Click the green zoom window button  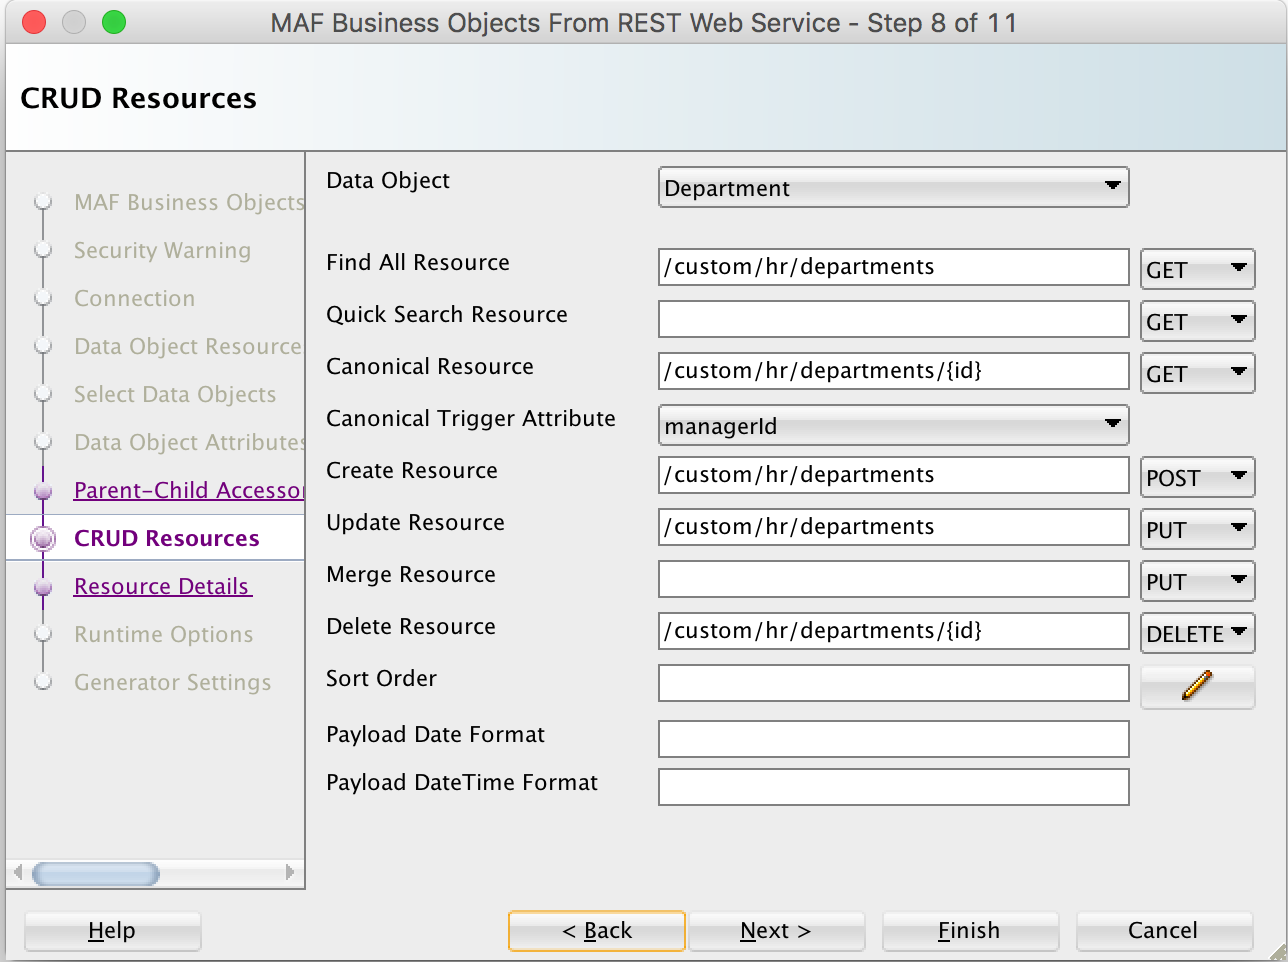[114, 22]
